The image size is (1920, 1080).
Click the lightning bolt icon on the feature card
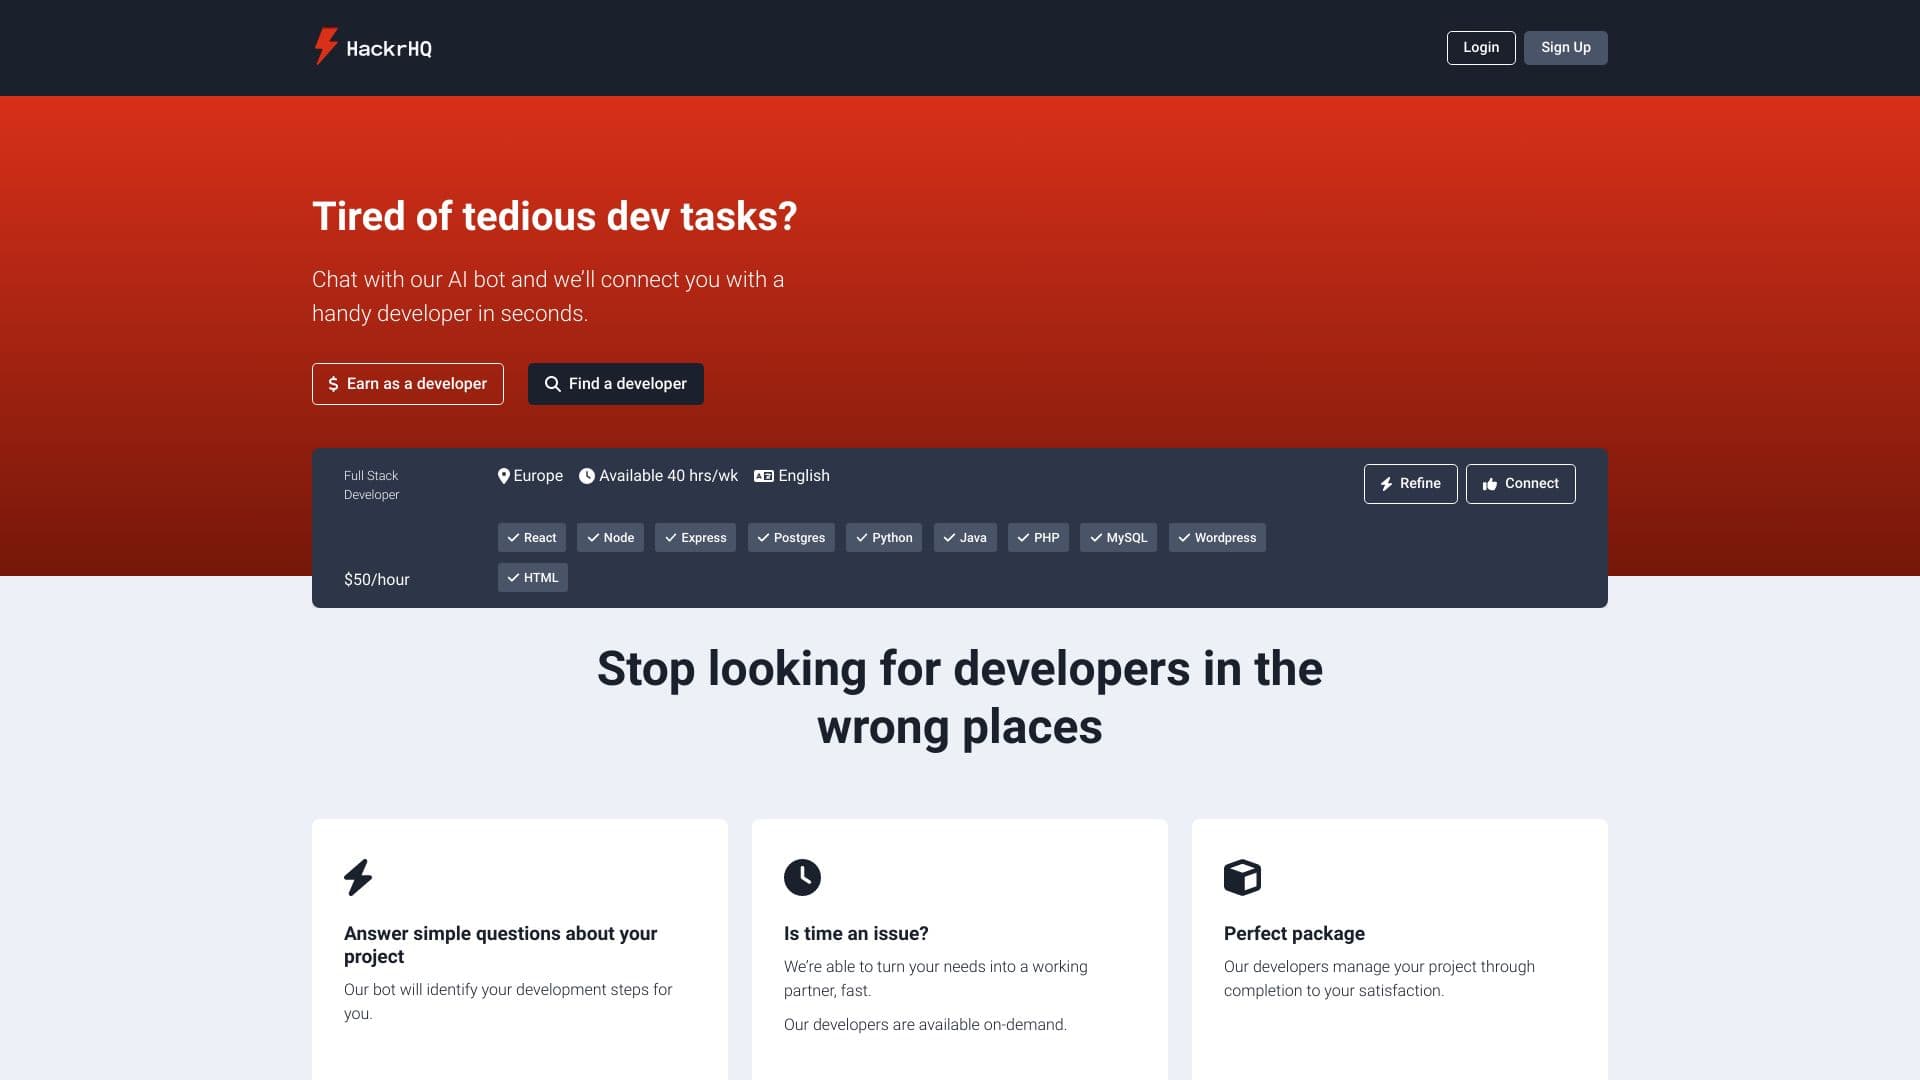[x=358, y=877]
